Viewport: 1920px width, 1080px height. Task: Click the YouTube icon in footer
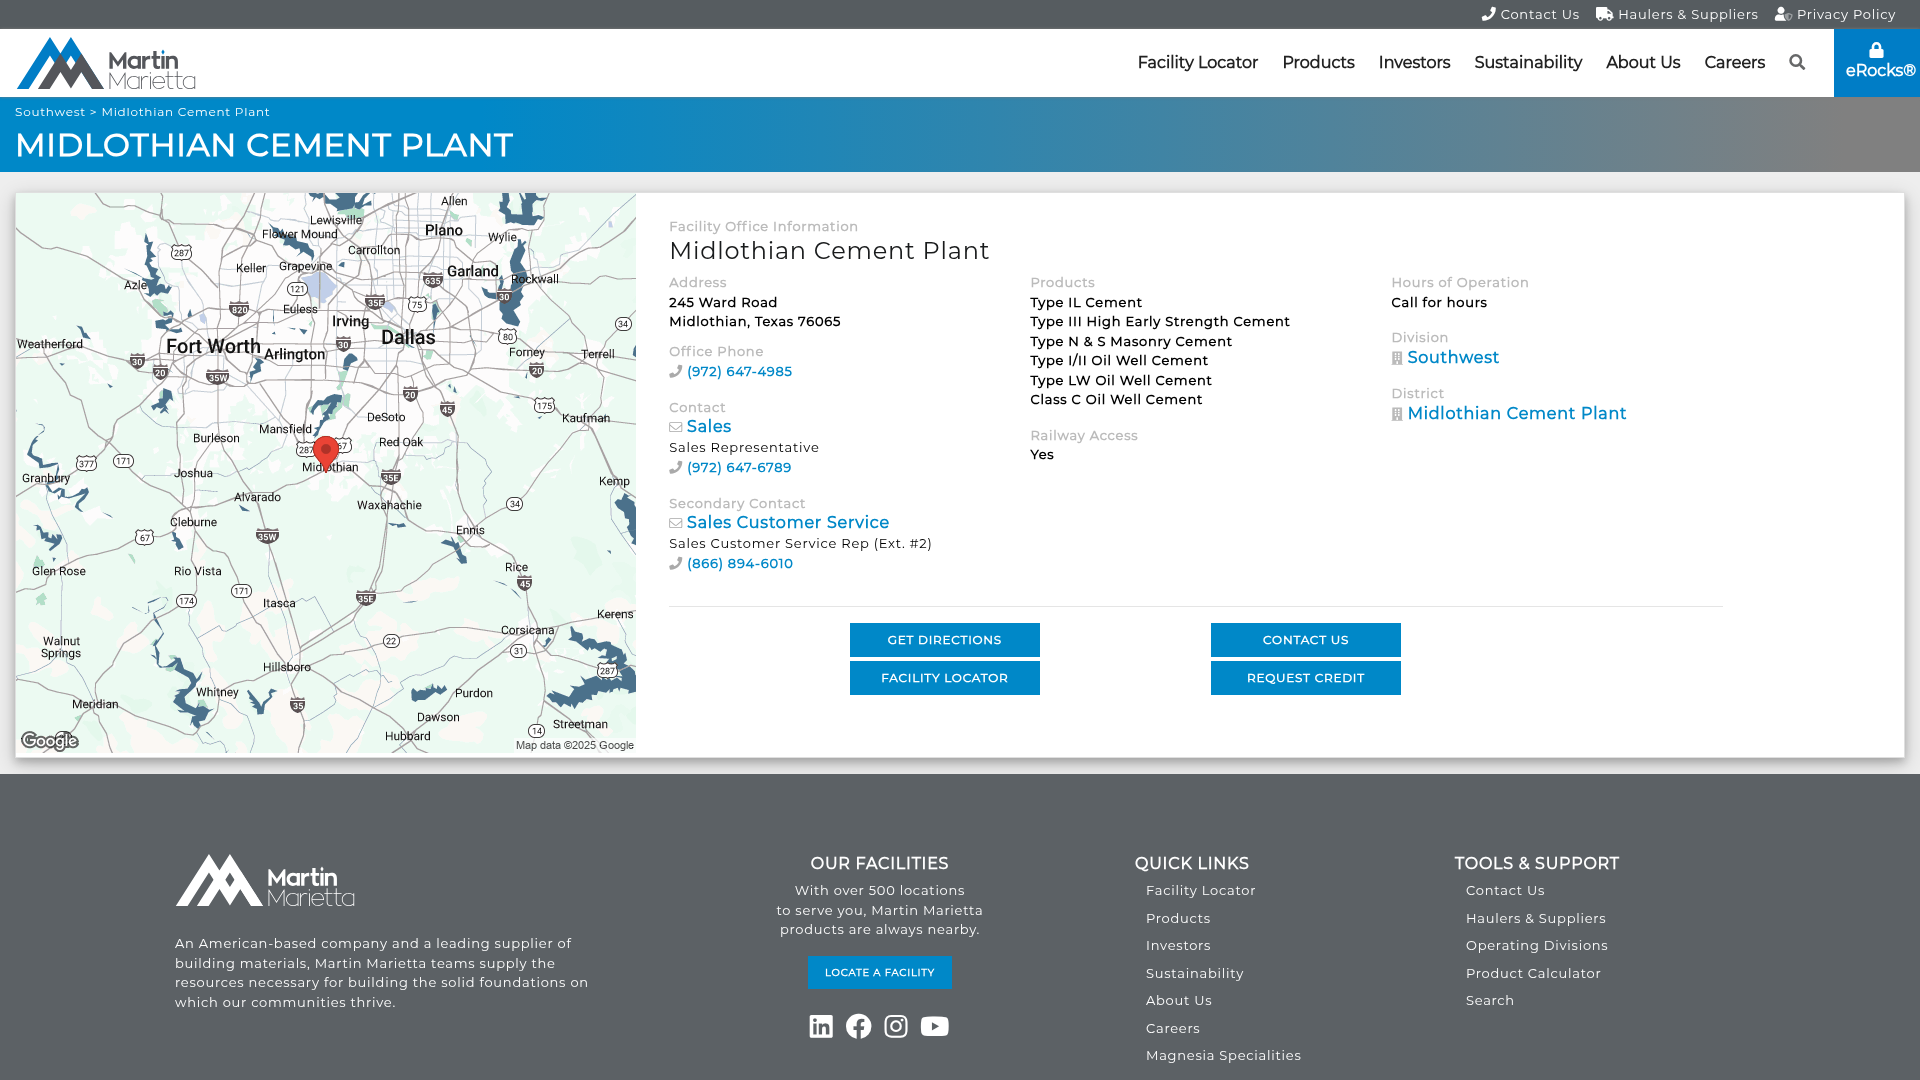(x=934, y=1026)
